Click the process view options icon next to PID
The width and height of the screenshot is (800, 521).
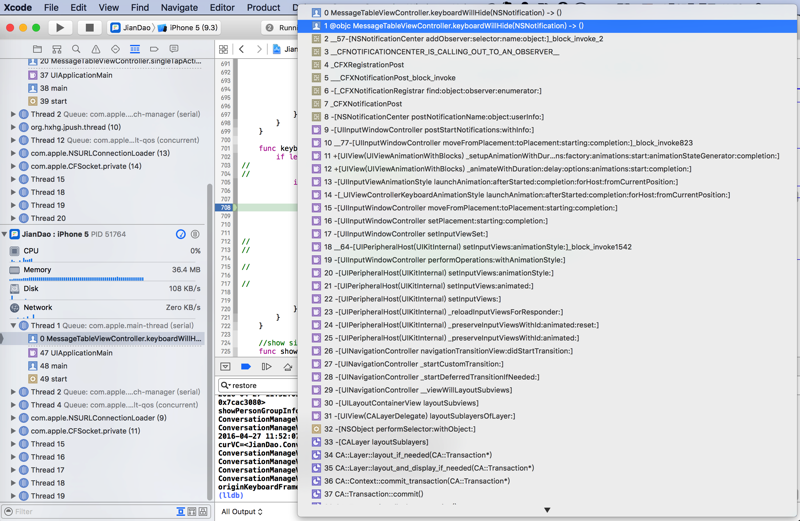[x=195, y=234]
